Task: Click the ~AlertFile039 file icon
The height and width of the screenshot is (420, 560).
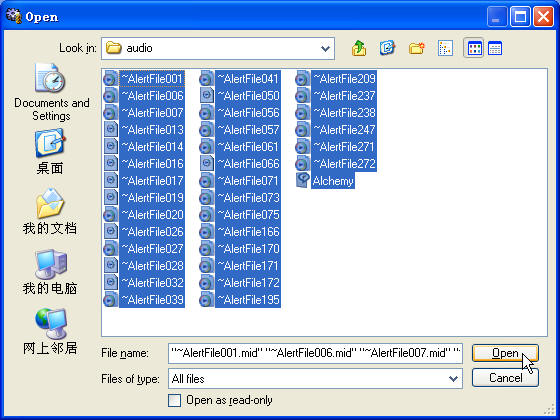Action: (x=110, y=299)
